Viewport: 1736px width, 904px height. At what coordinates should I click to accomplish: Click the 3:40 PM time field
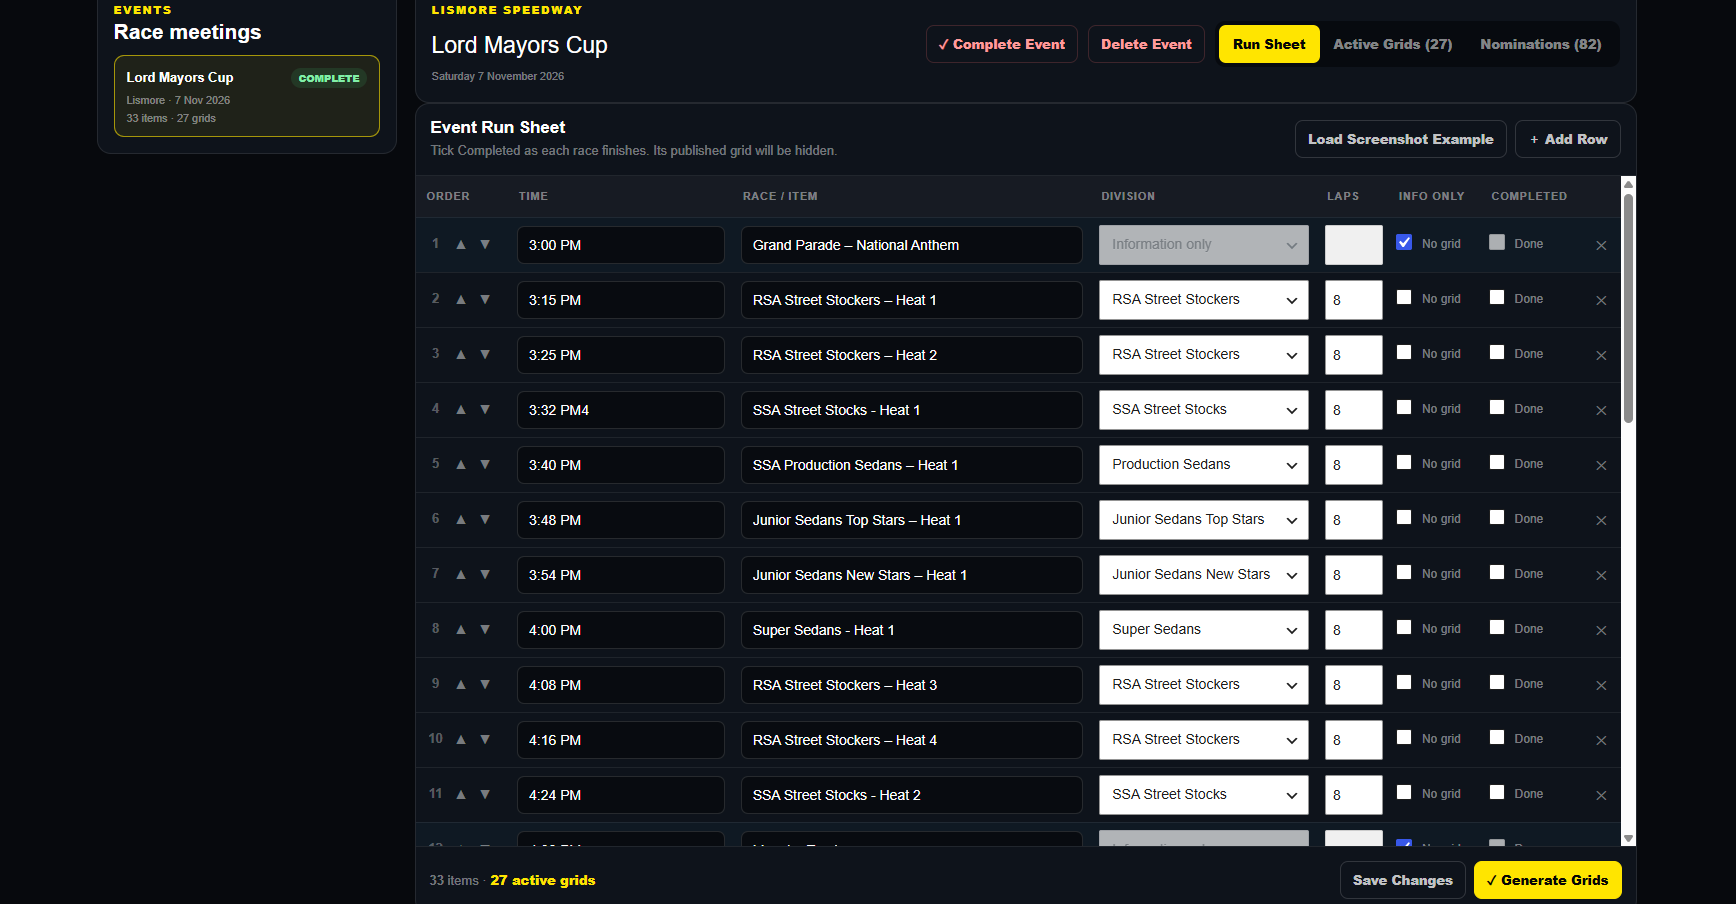click(620, 465)
